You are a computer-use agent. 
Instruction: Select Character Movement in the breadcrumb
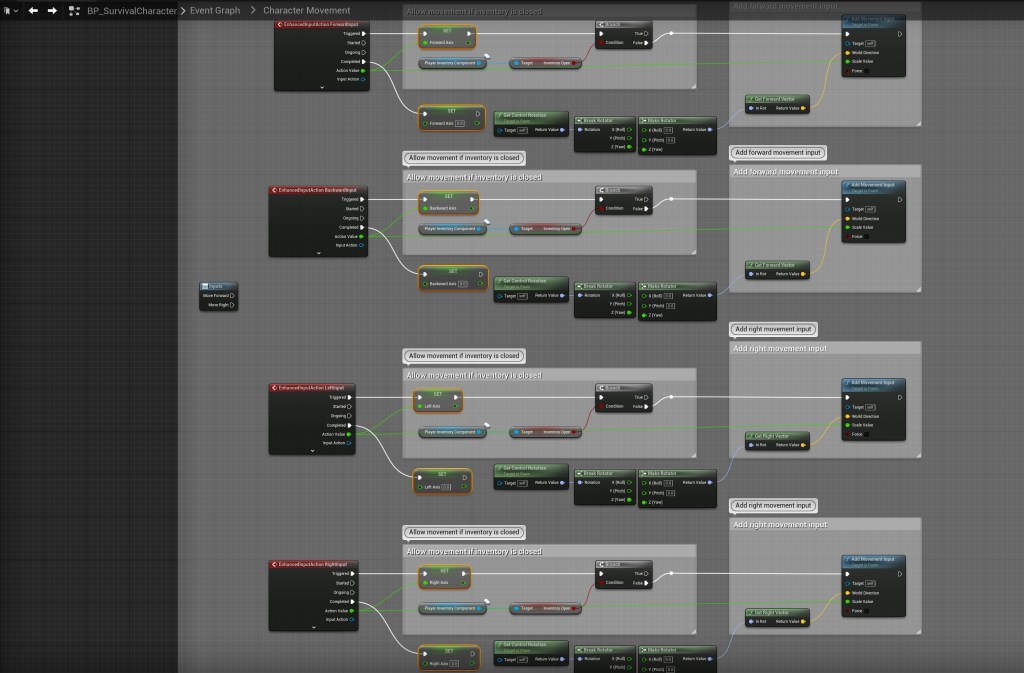[x=307, y=10]
